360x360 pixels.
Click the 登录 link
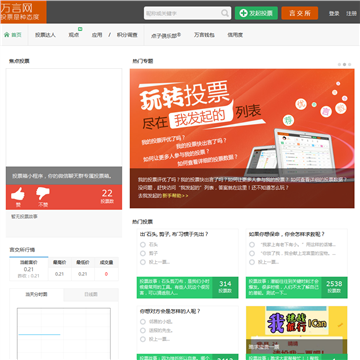tap(334, 14)
